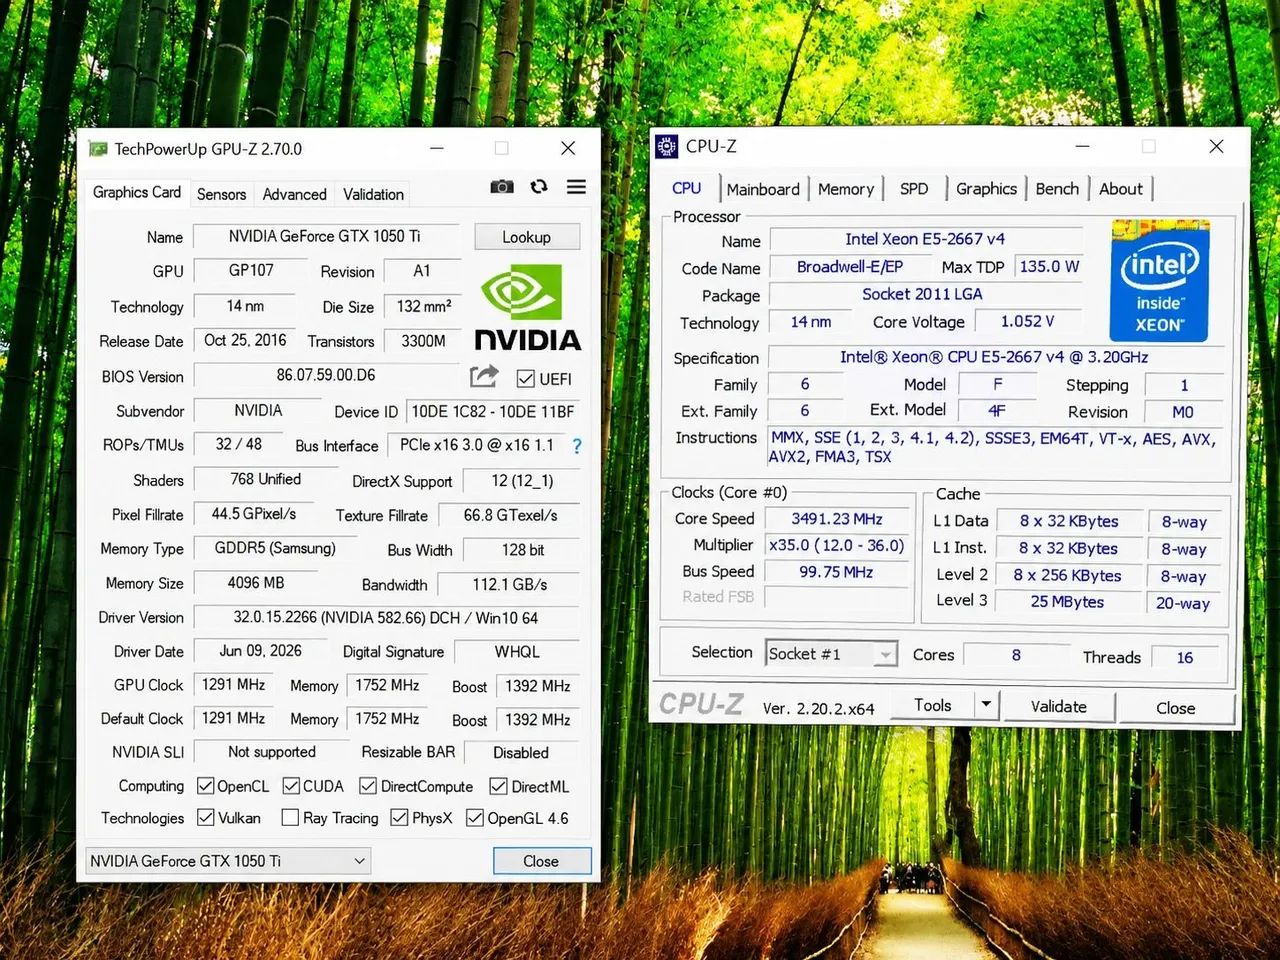This screenshot has width=1280, height=960.
Task: Switch to the Advanced tab in GPU-Z
Action: [x=294, y=194]
